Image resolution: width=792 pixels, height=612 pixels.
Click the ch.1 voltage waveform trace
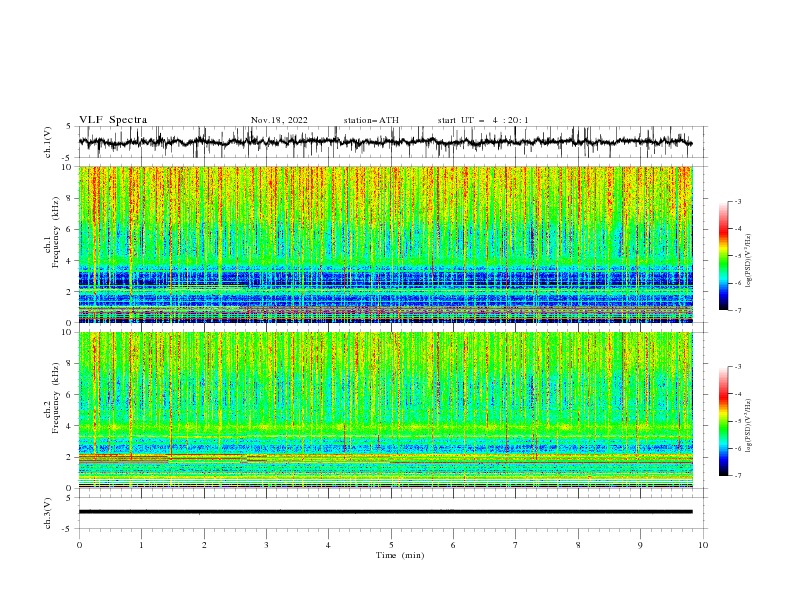tap(385, 142)
